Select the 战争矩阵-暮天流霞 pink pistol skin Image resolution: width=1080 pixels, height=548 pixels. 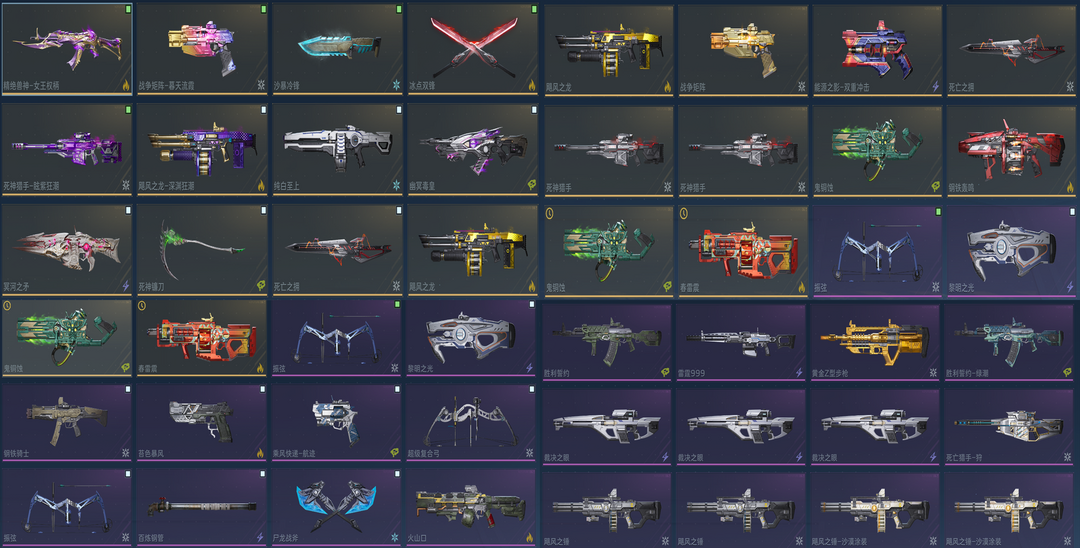(202, 48)
